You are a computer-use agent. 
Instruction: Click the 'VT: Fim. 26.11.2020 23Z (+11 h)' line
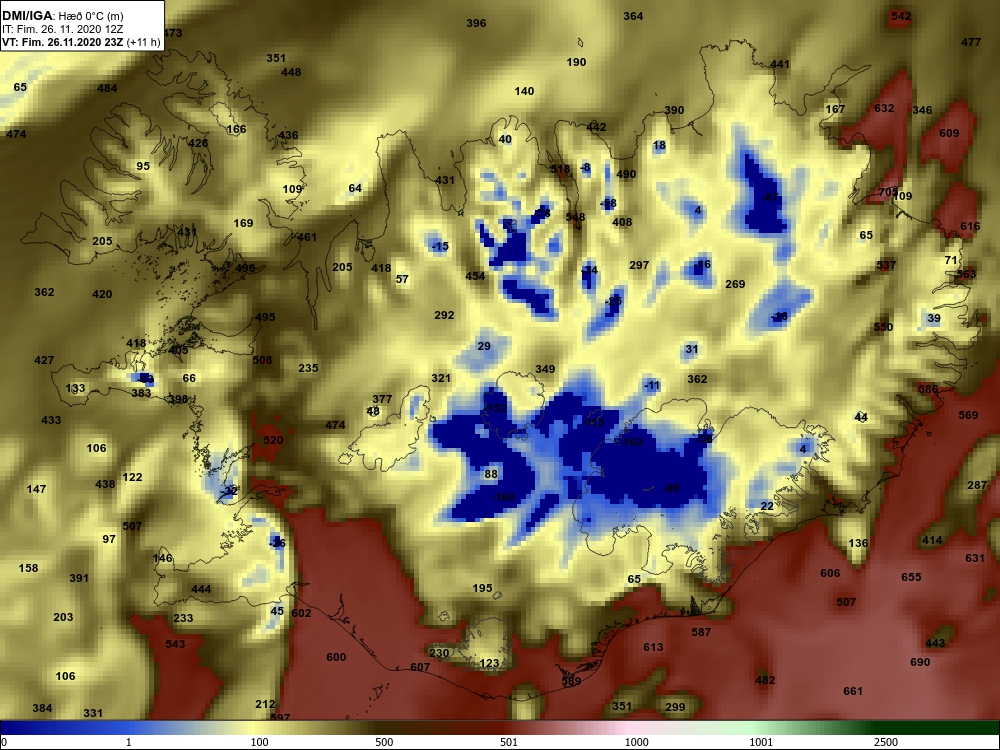click(x=81, y=42)
